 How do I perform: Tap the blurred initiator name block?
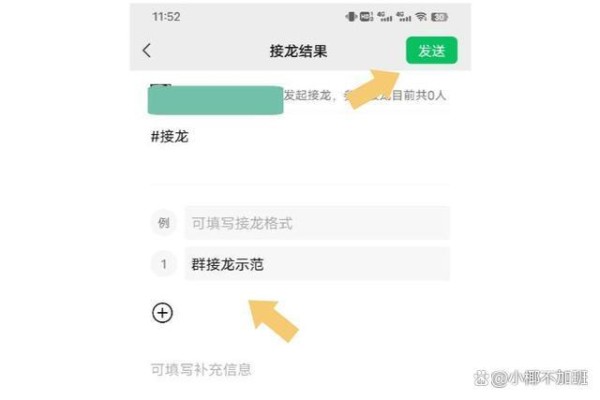tap(215, 100)
